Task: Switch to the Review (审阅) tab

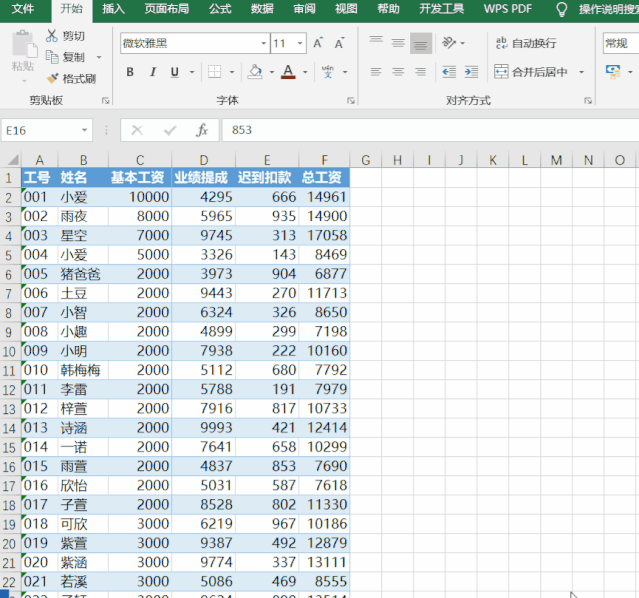Action: coord(304,9)
